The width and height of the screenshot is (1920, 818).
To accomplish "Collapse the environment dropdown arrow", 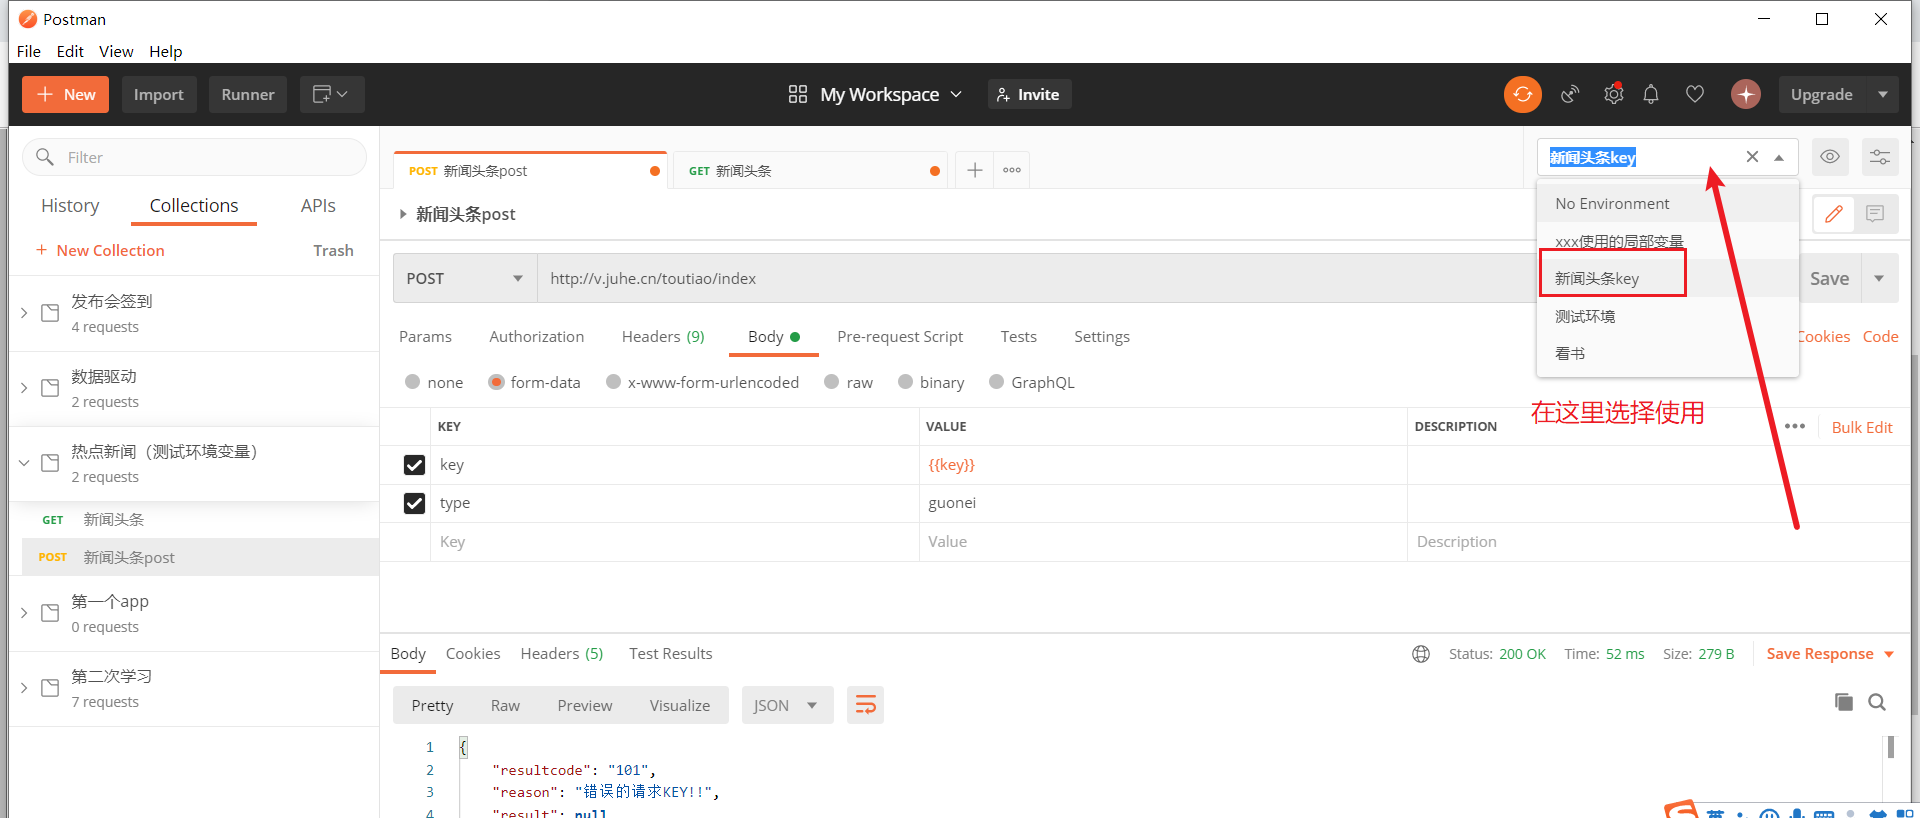I will click(1779, 157).
